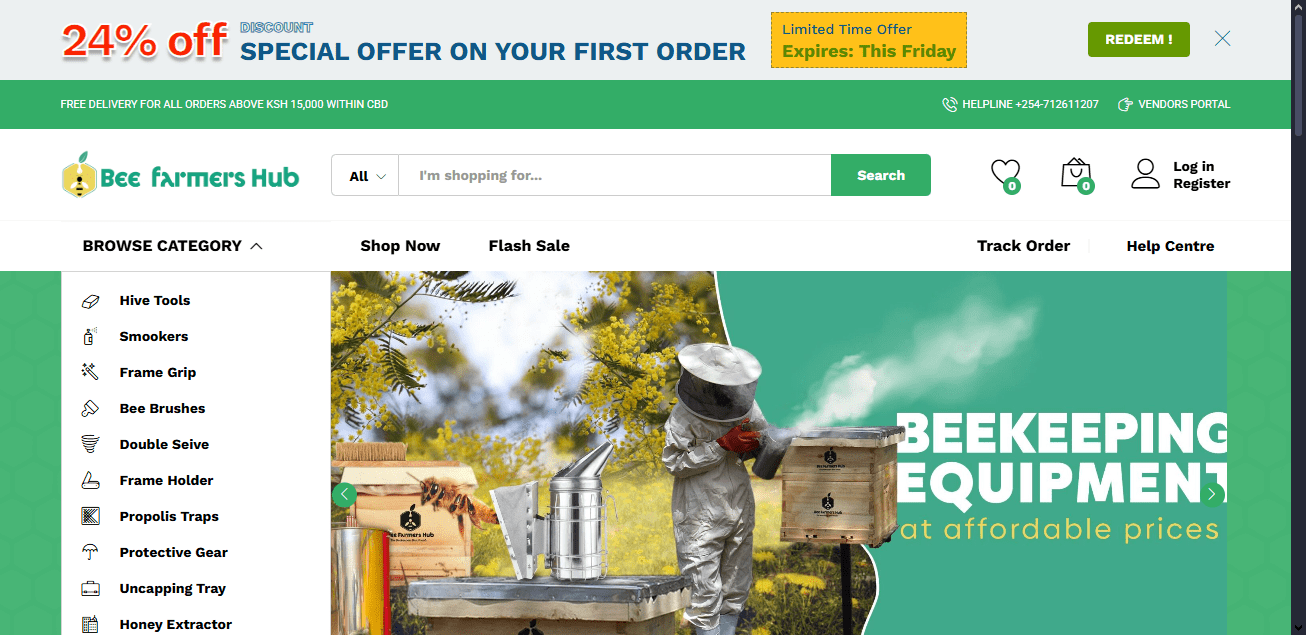Open the All categories search dropdown
This screenshot has width=1306, height=635.
point(365,175)
